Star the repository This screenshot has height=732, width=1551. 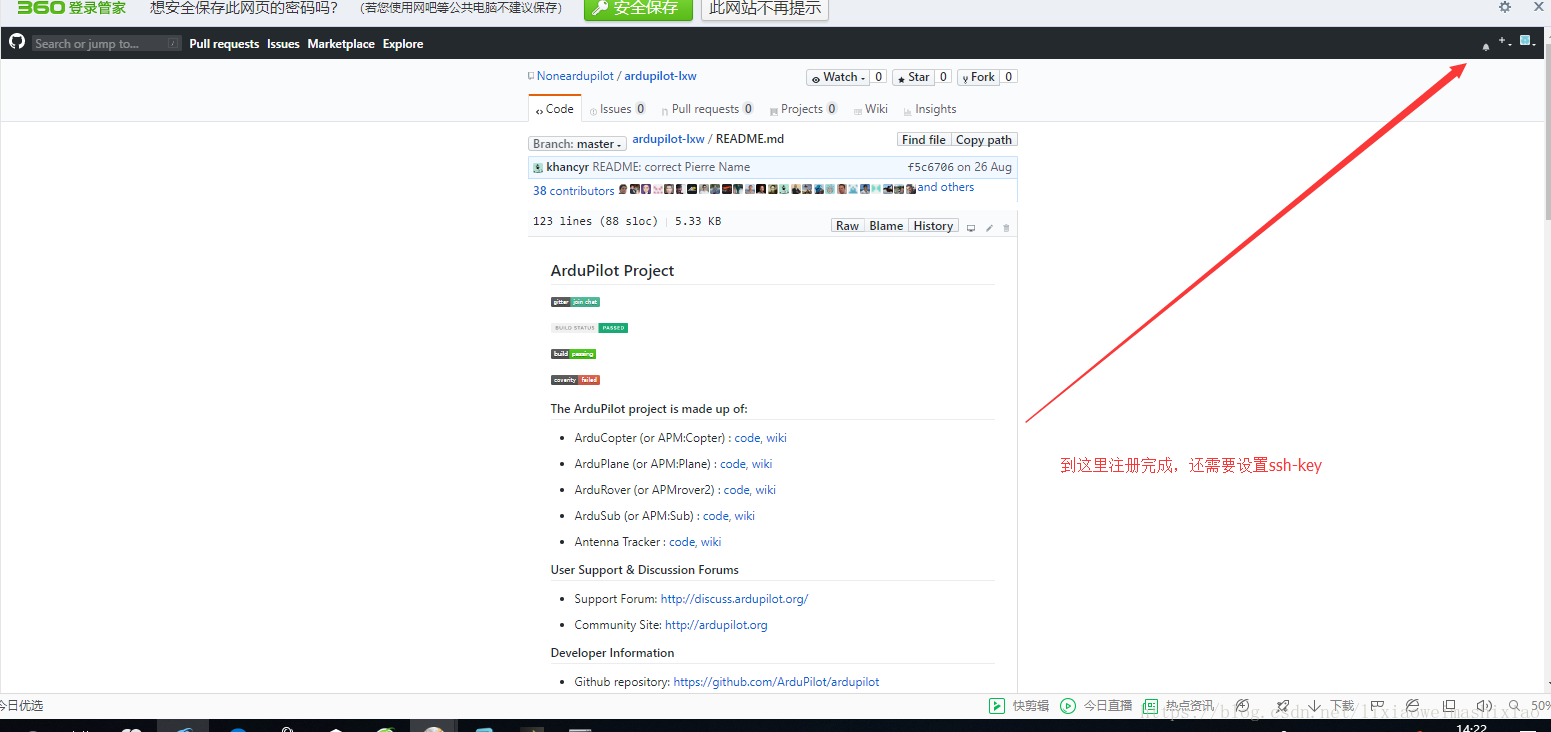click(x=913, y=77)
